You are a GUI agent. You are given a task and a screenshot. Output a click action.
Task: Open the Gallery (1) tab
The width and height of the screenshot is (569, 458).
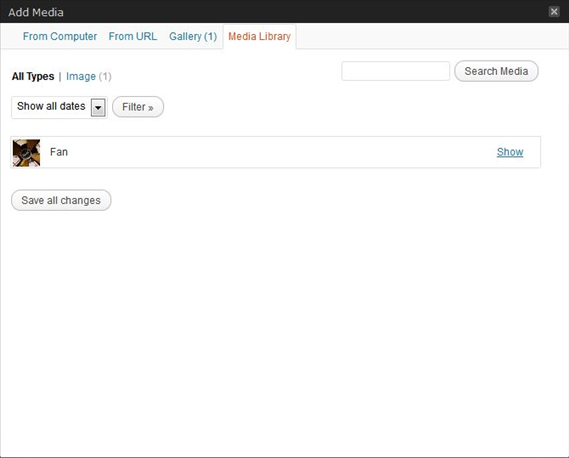(193, 36)
